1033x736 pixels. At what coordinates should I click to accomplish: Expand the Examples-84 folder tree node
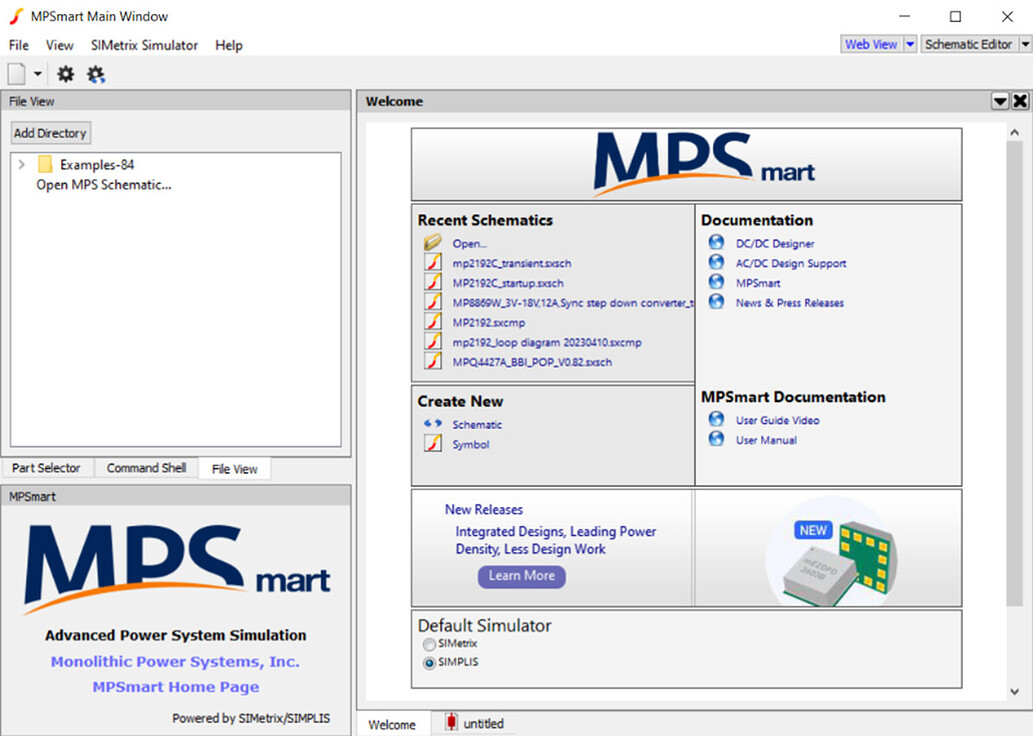pyautogui.click(x=22, y=164)
